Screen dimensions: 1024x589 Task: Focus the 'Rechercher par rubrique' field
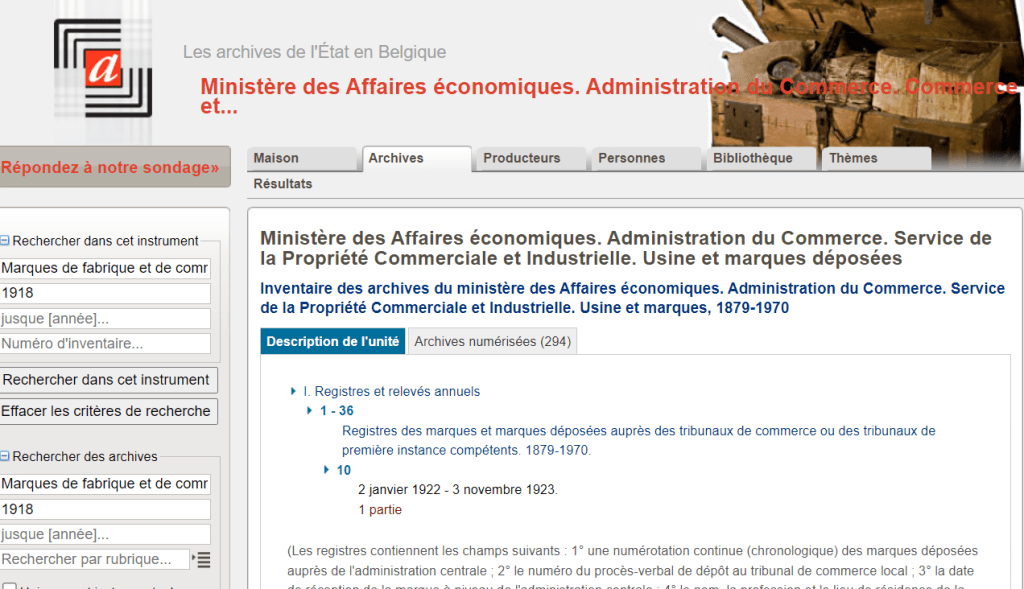pos(95,559)
